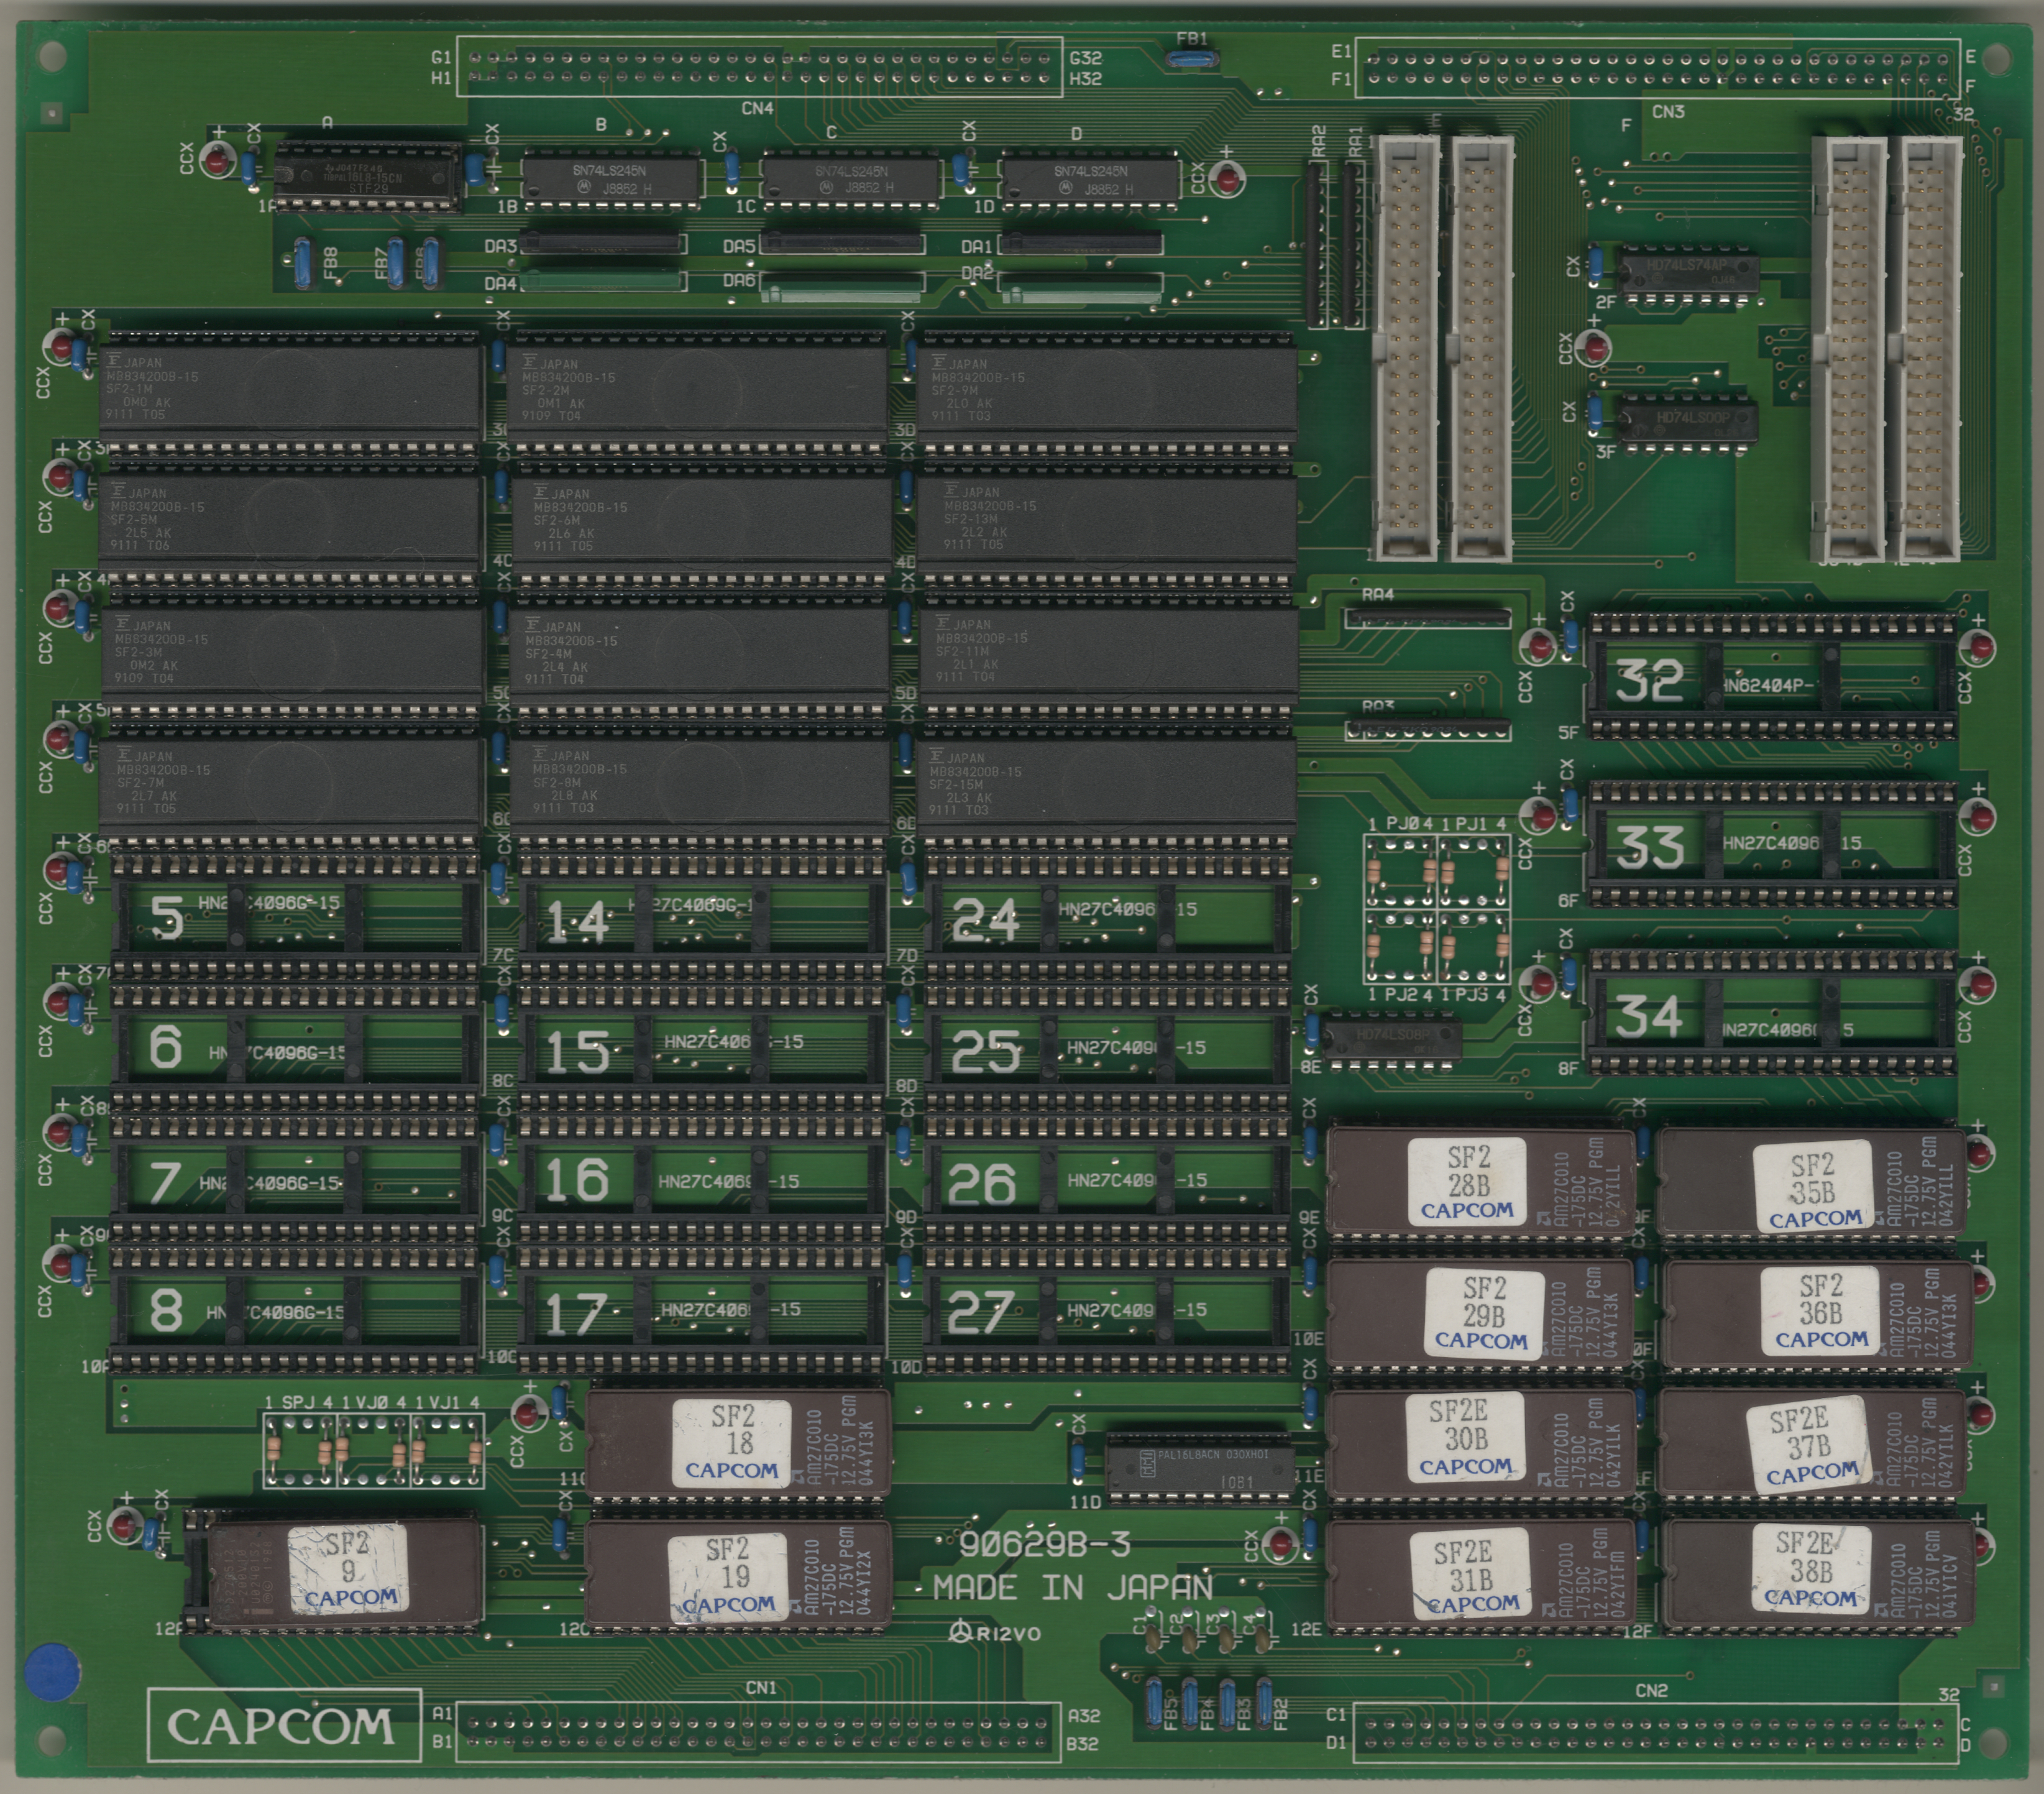
Task: Click empty socket number 8
Action: [295, 1309]
